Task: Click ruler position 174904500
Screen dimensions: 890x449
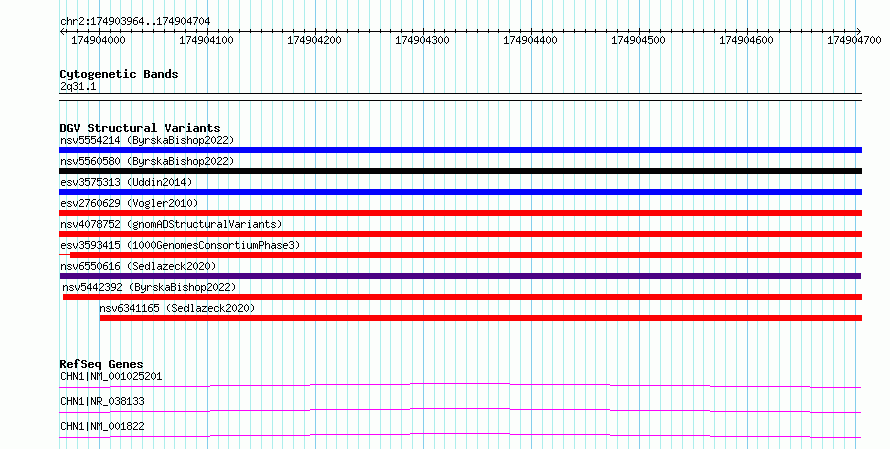Action: 639,40
